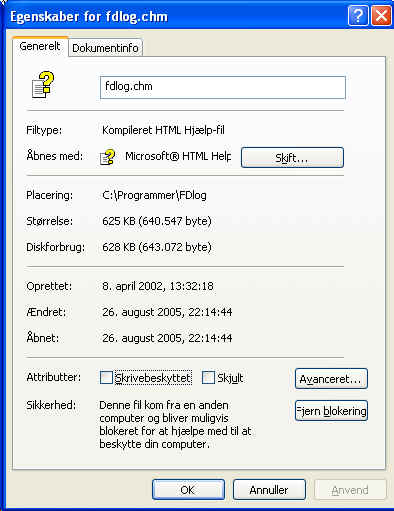This screenshot has height=511, width=394.
Task: Click the file type text Kompileret HTML Hjælp-fil
Action: coord(163,130)
